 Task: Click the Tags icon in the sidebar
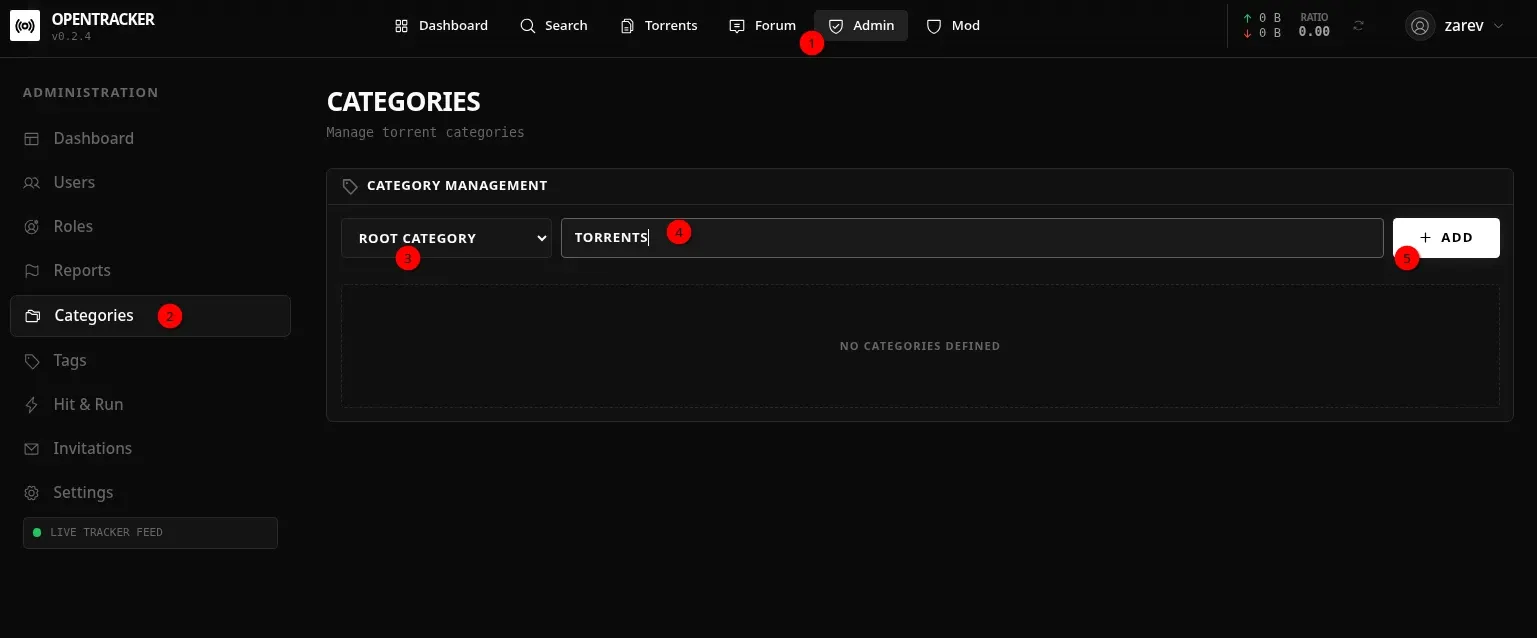[x=32, y=361]
